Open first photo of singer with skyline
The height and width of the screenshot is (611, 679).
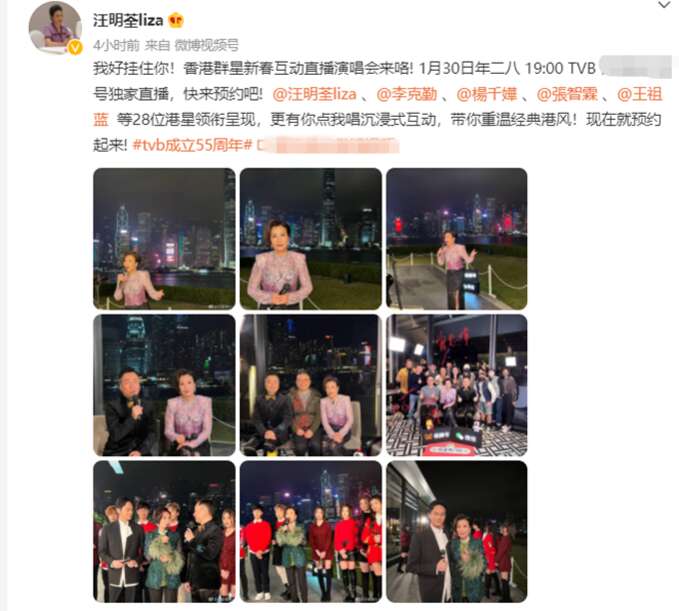click(x=164, y=239)
